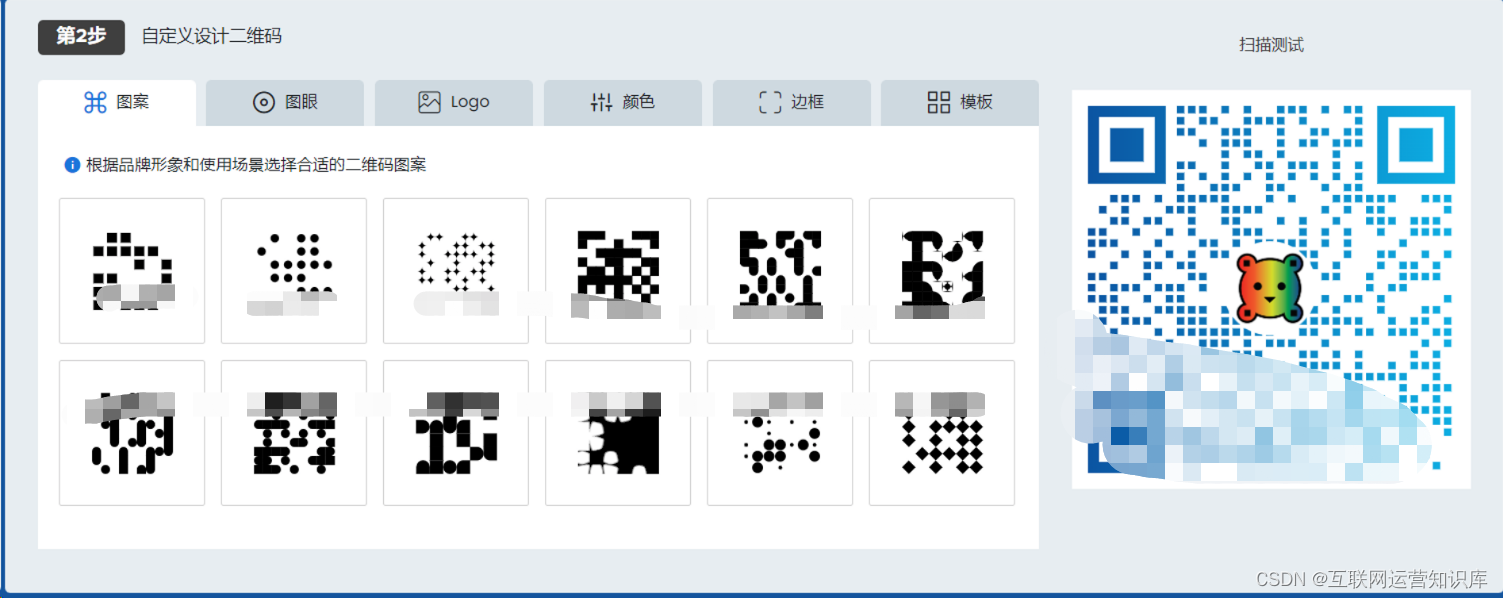Select the varied-size circles QR pattern
Viewport: 1503px width, 598px height.
pyautogui.click(x=780, y=433)
